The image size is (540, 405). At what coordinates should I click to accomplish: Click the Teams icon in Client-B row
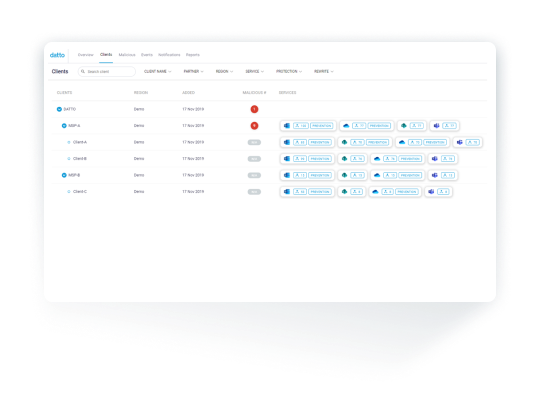[435, 159]
